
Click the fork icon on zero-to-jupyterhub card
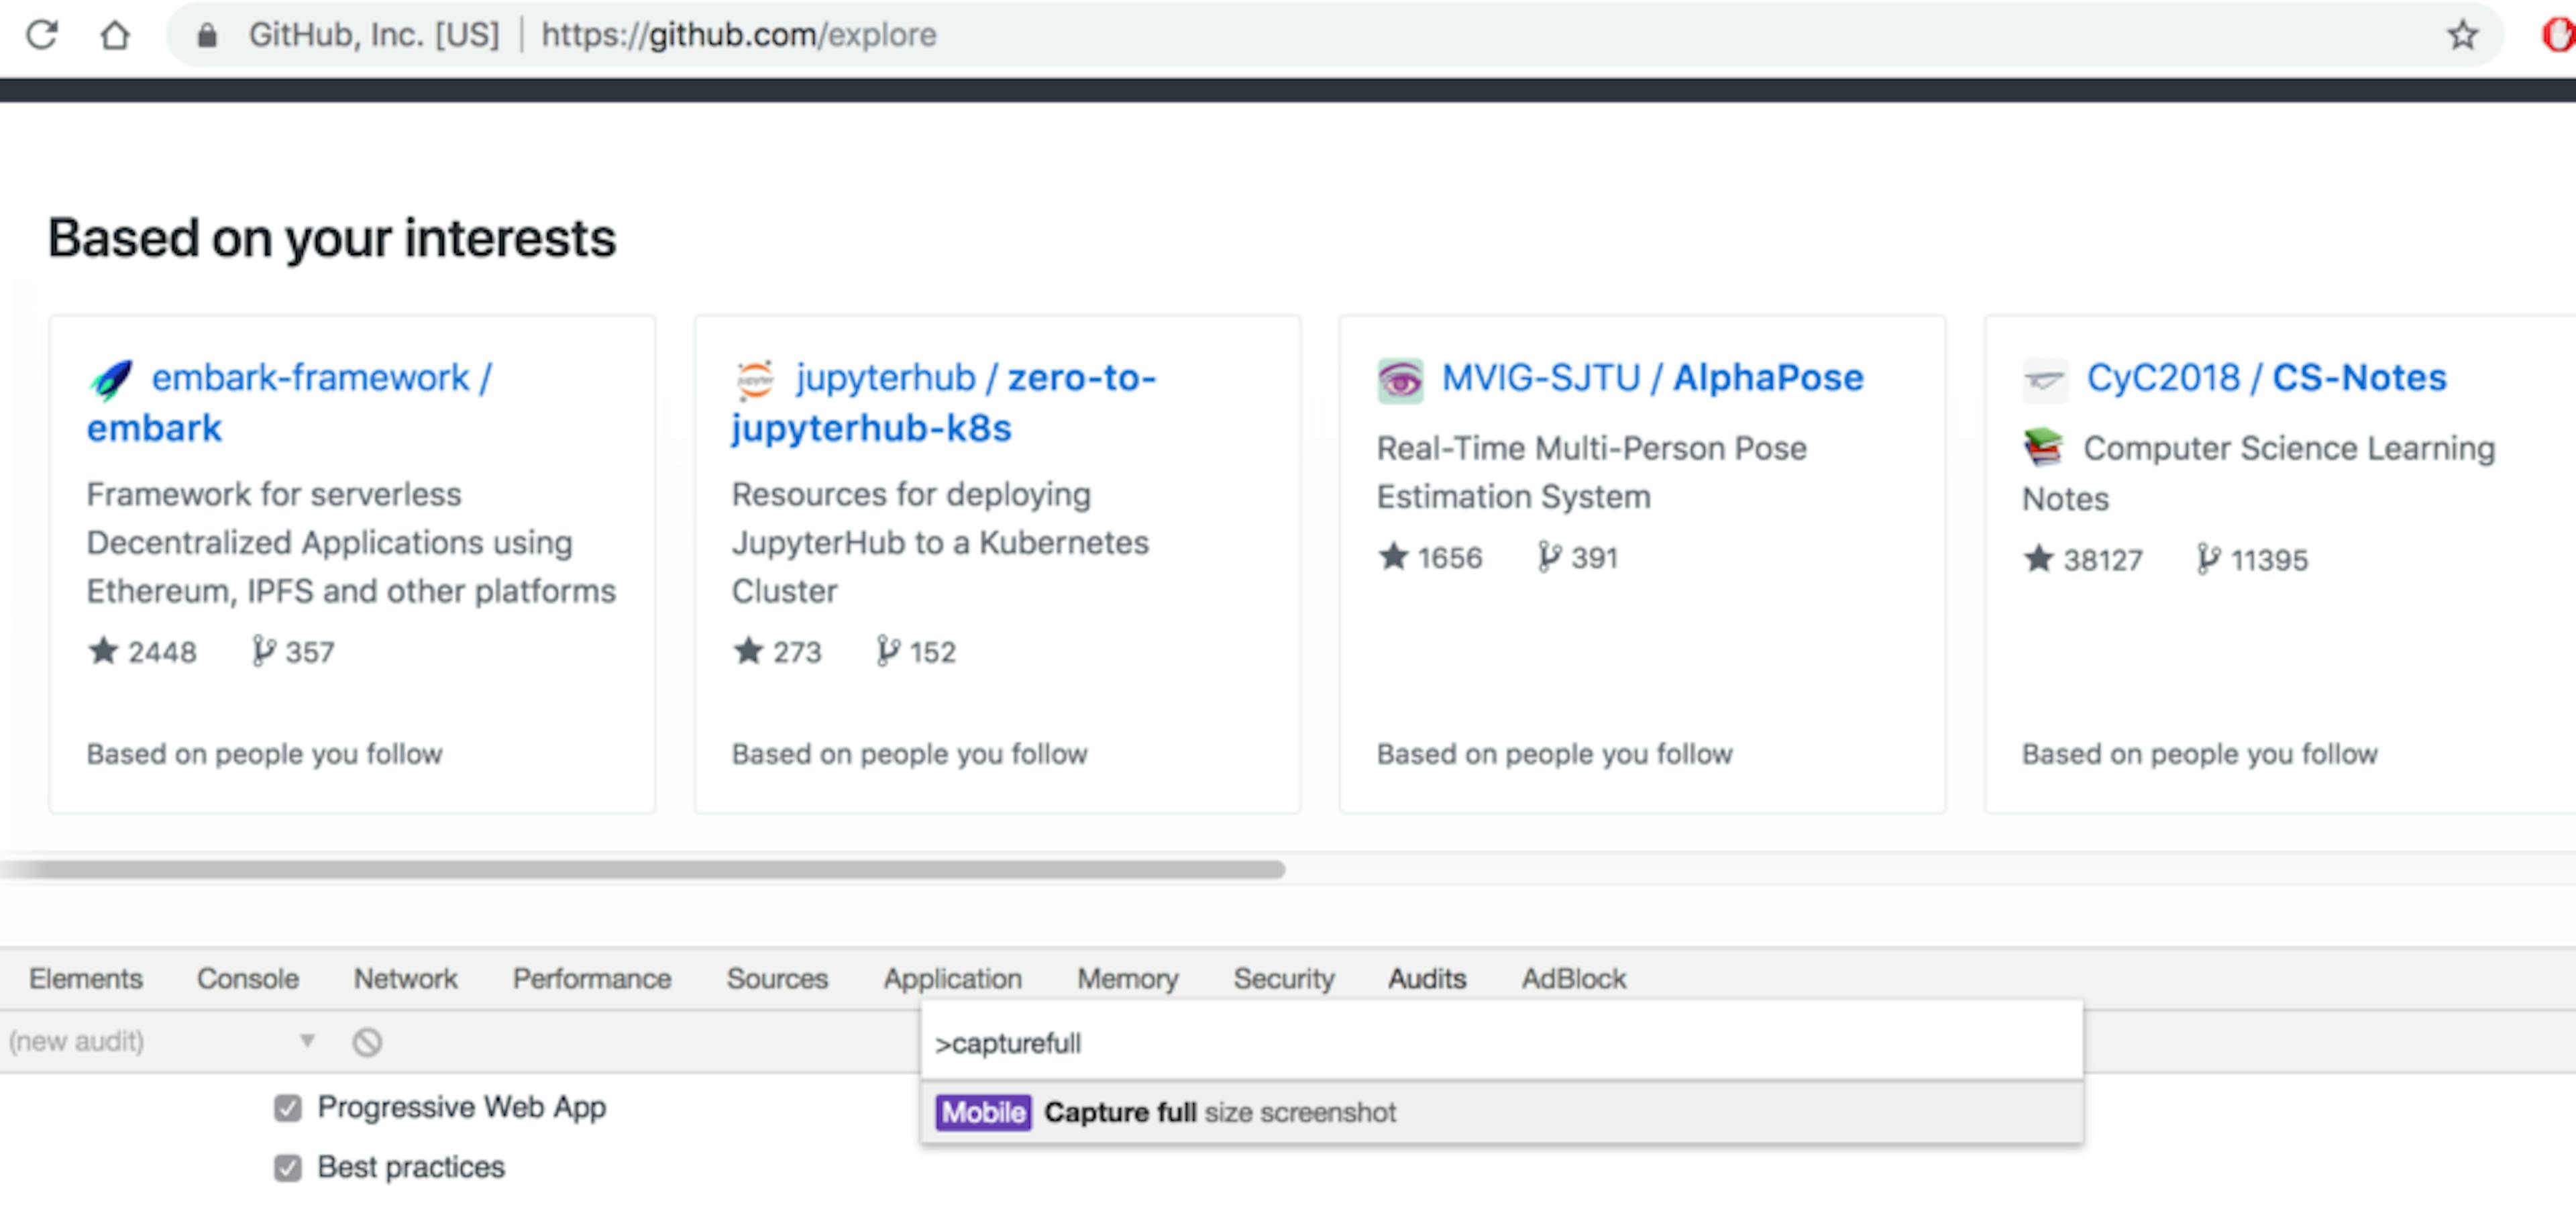[888, 651]
